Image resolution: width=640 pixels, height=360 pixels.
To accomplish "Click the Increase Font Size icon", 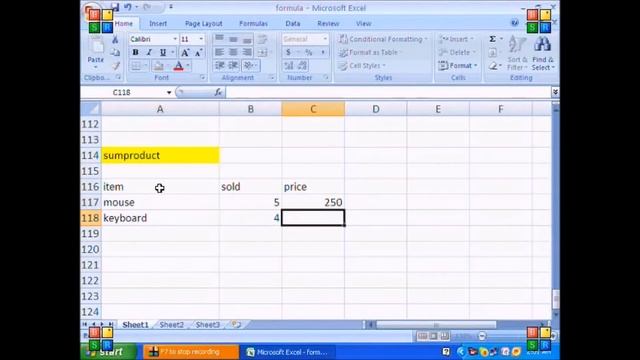I will pyautogui.click(x=185, y=52).
